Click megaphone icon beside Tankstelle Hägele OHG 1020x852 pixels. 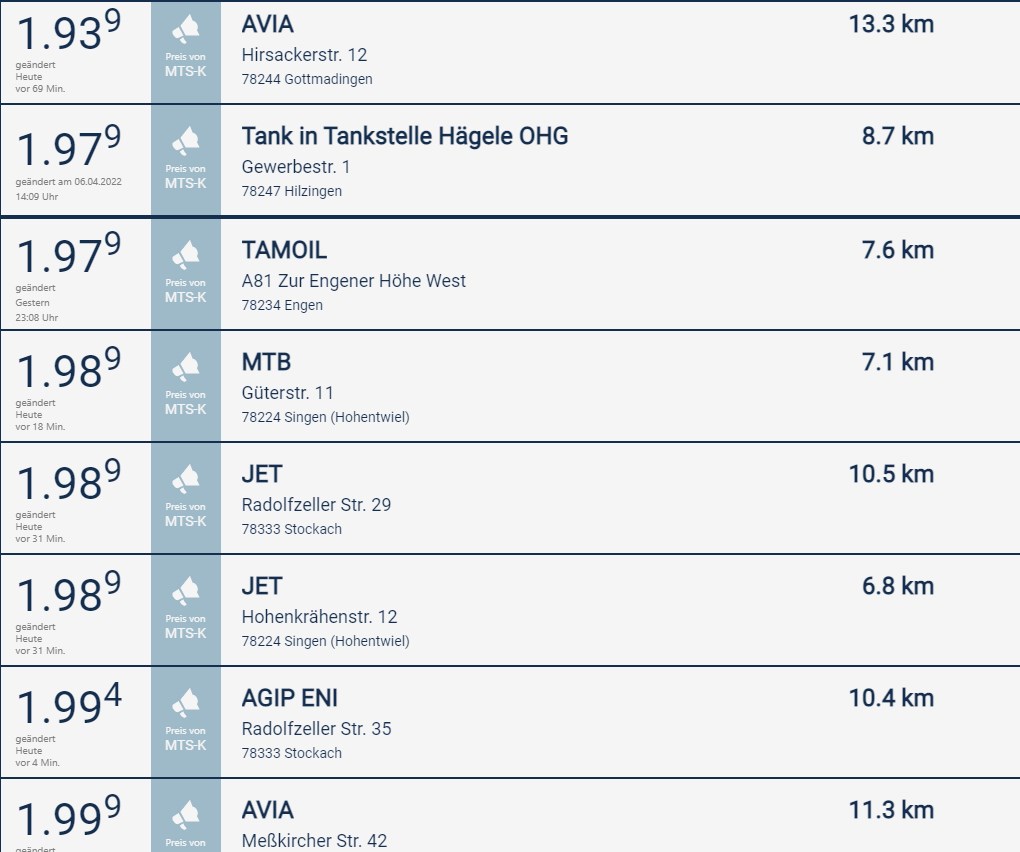(185, 142)
